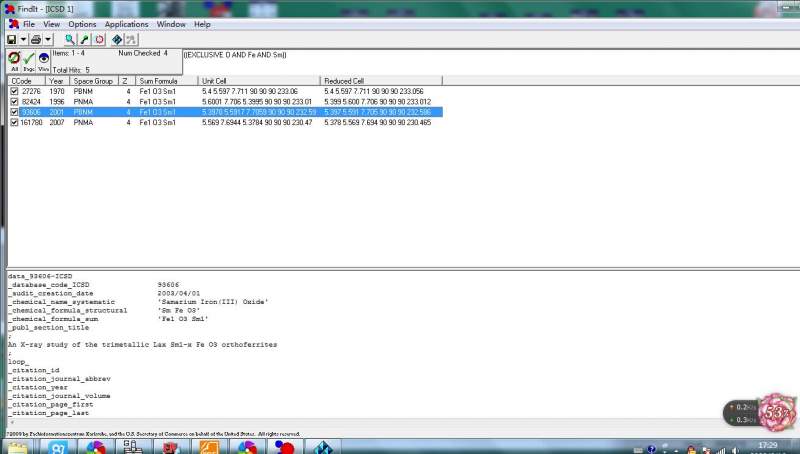
Task: Click the Print icon in toolbar
Action: tap(36, 39)
